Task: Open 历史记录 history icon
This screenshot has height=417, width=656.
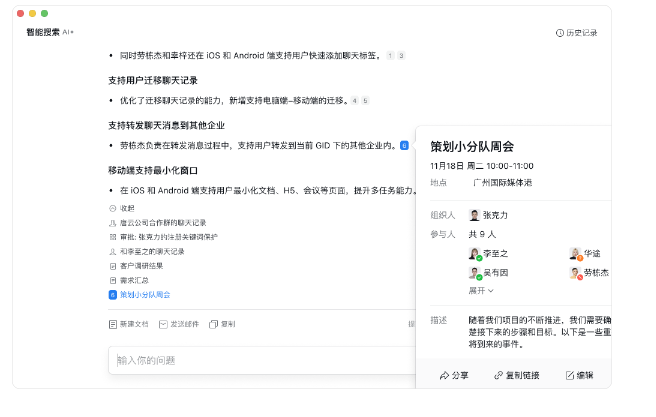Action: coord(559,33)
